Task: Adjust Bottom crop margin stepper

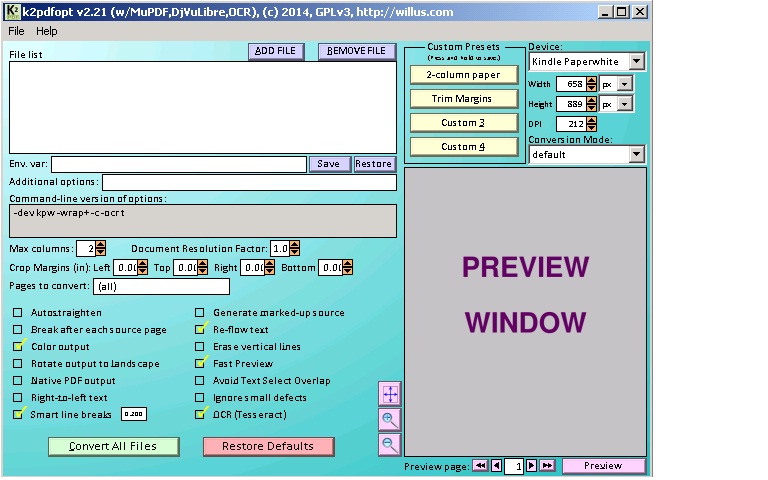Action: (348, 267)
